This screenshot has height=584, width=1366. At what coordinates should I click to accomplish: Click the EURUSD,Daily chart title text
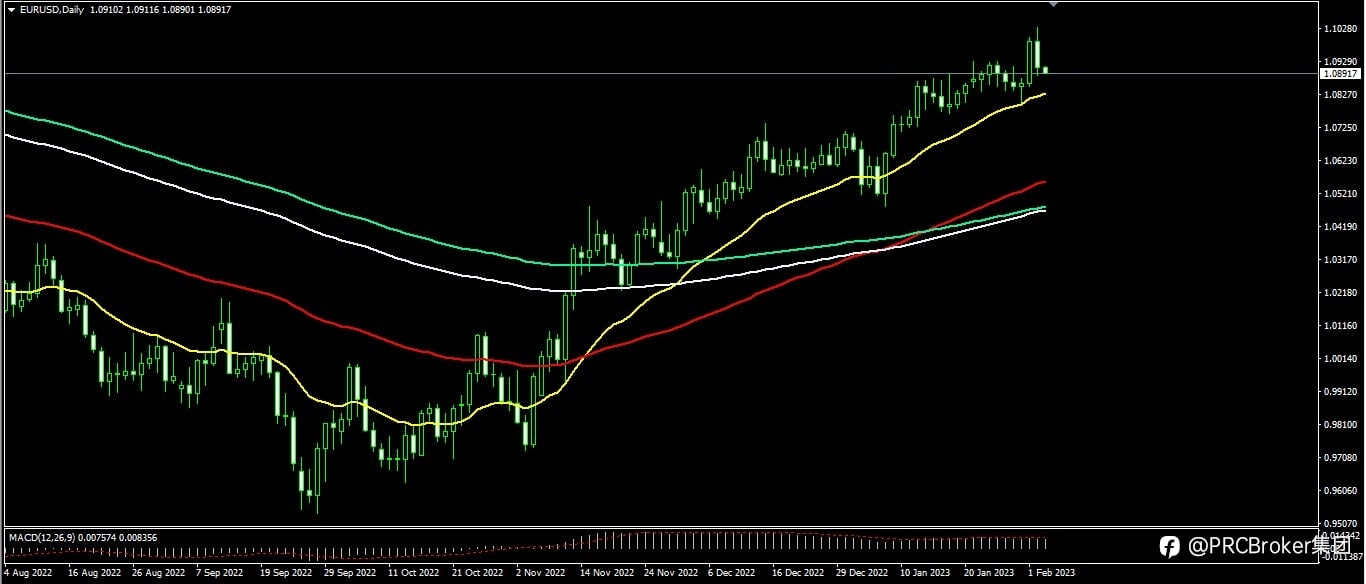tap(52, 10)
